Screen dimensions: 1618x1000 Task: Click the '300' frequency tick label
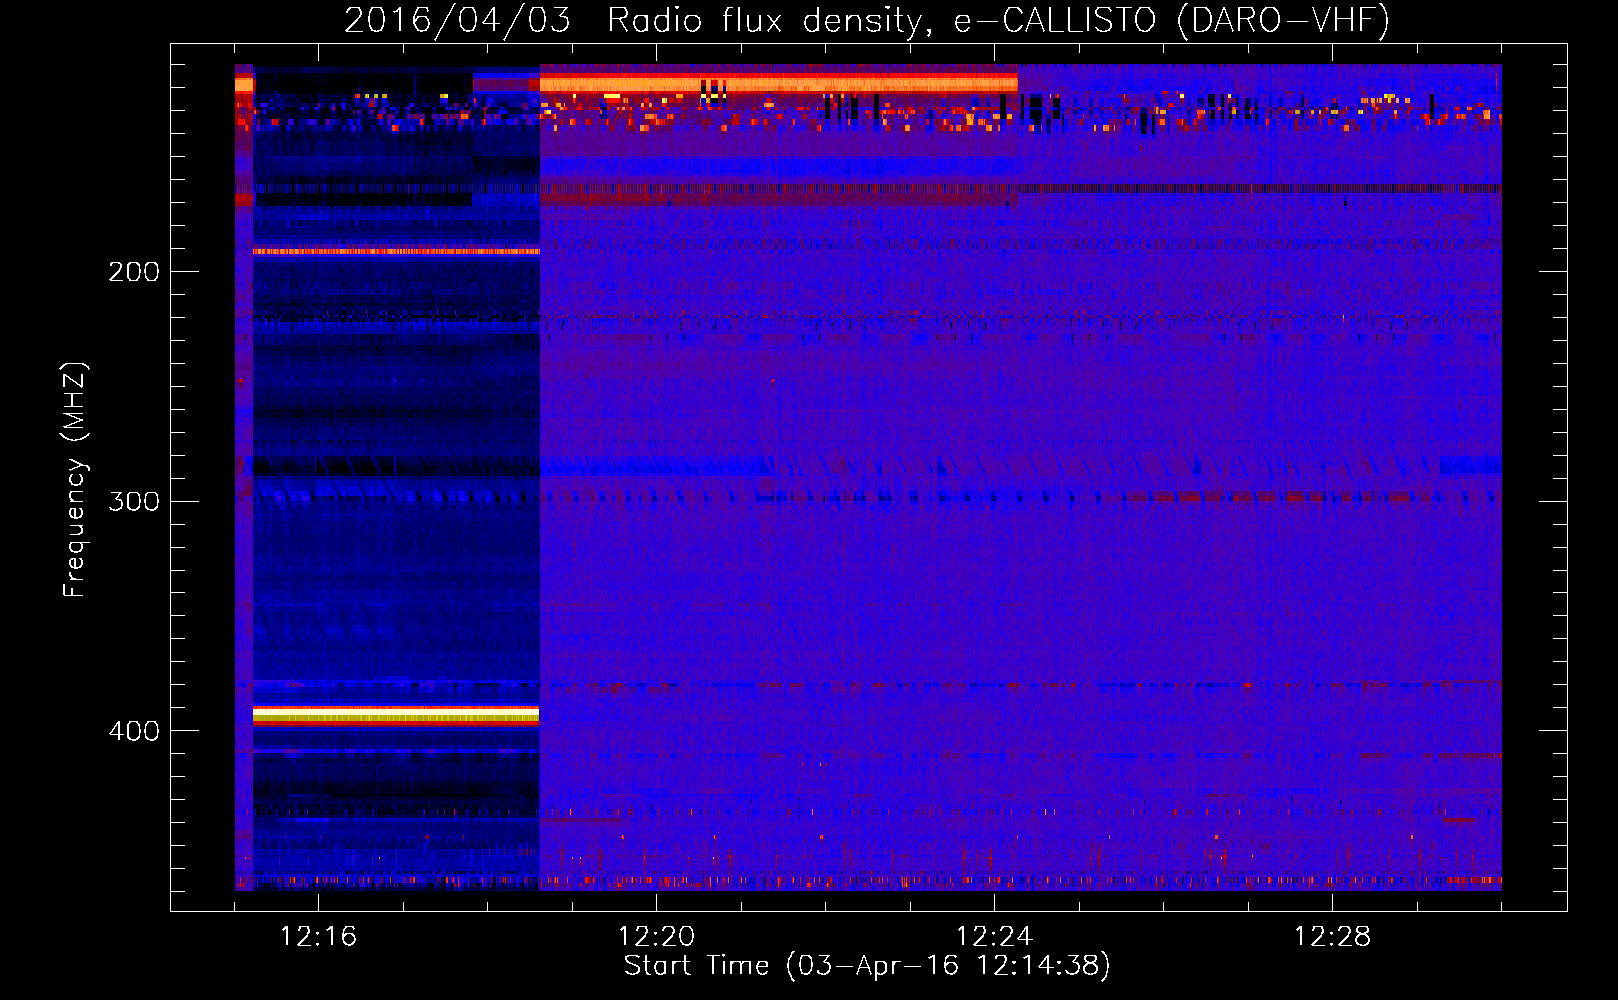click(x=134, y=501)
